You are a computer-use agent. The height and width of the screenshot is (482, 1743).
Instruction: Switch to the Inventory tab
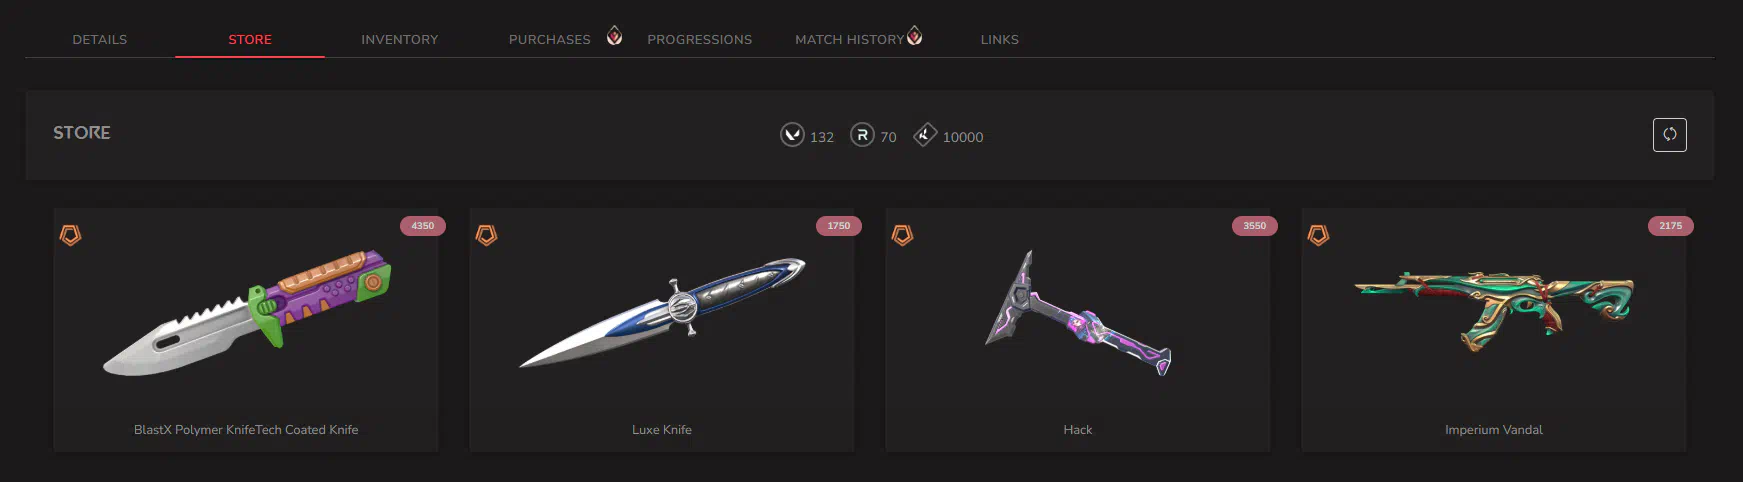(400, 40)
